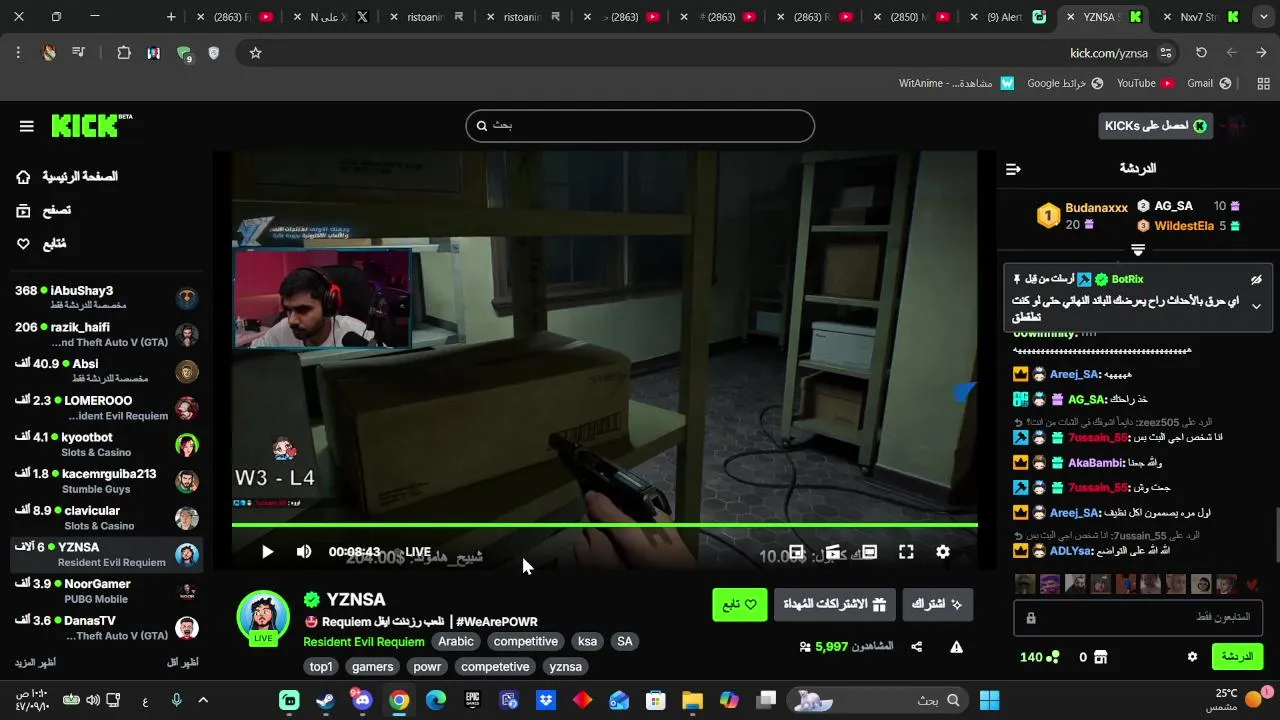Play the stream video
This screenshot has height=720, width=1280.
tap(267, 552)
